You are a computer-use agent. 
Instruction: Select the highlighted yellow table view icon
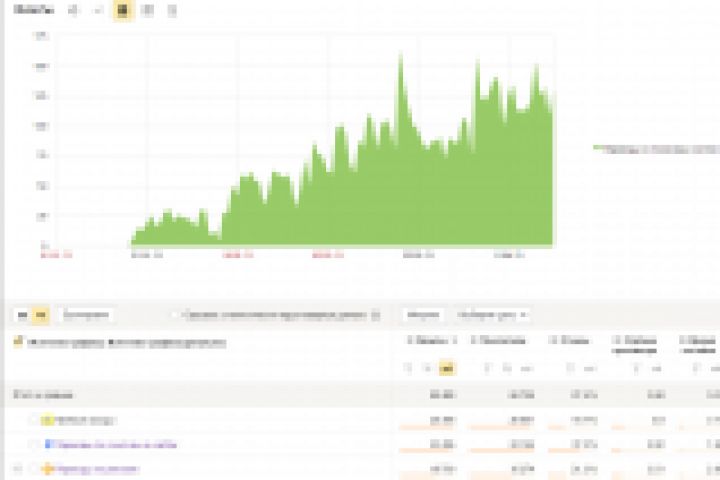(x=41, y=315)
